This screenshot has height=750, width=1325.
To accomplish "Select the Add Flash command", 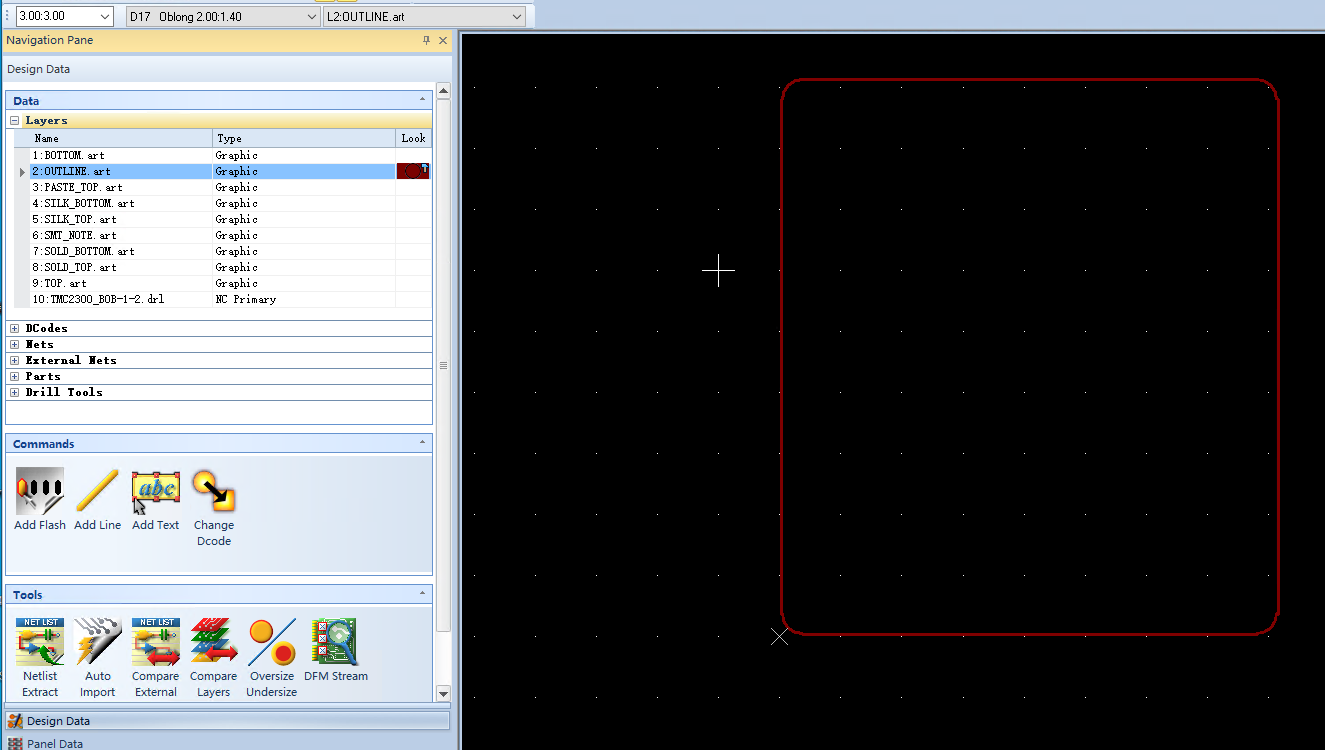I will click(39, 497).
